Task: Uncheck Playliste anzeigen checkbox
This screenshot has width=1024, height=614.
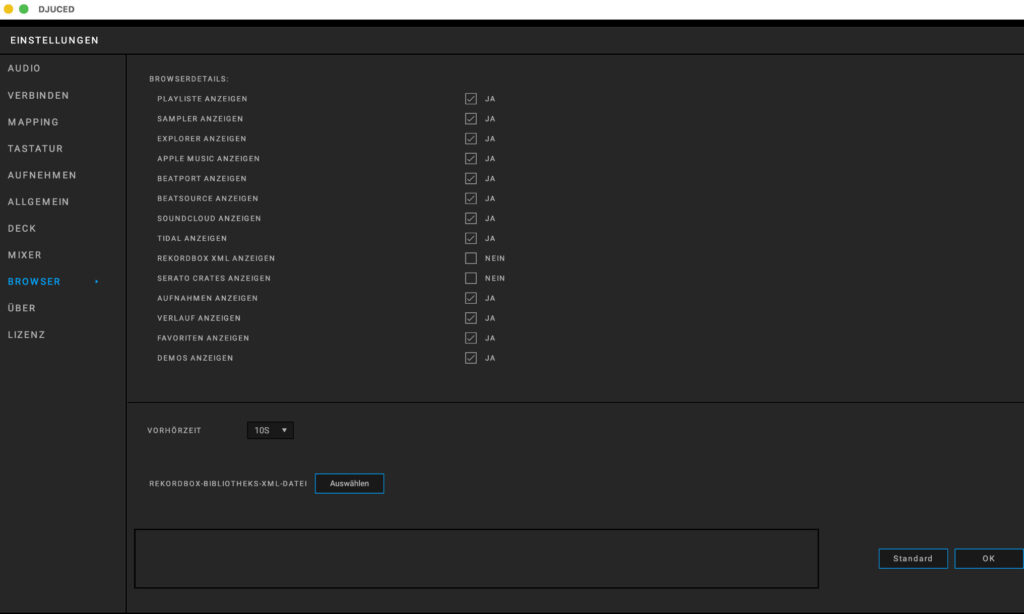Action: [x=471, y=99]
